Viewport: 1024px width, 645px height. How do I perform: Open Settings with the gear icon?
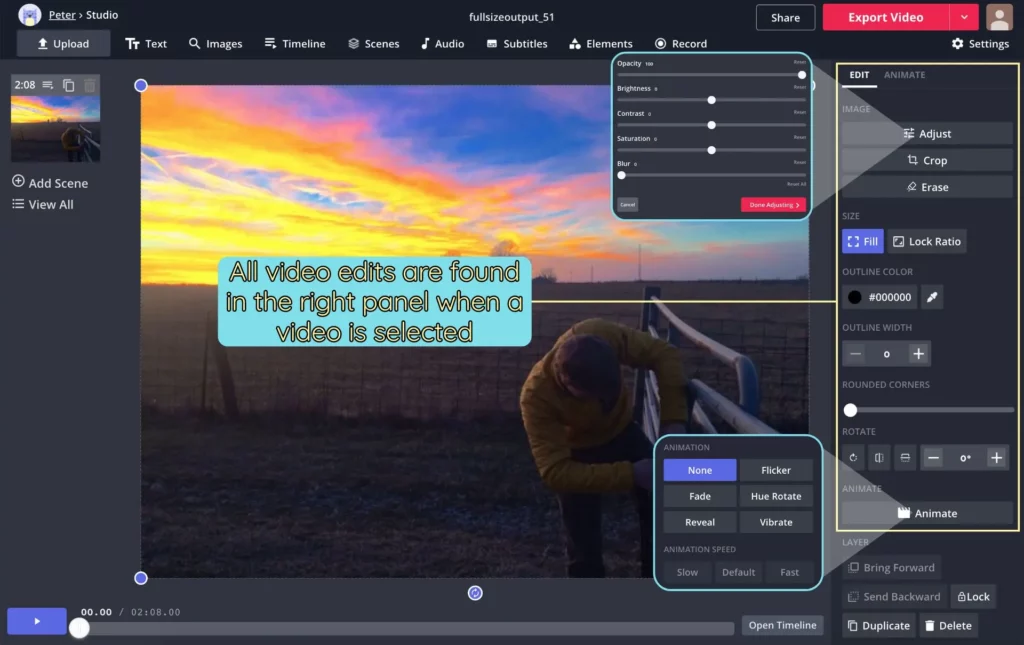click(980, 44)
